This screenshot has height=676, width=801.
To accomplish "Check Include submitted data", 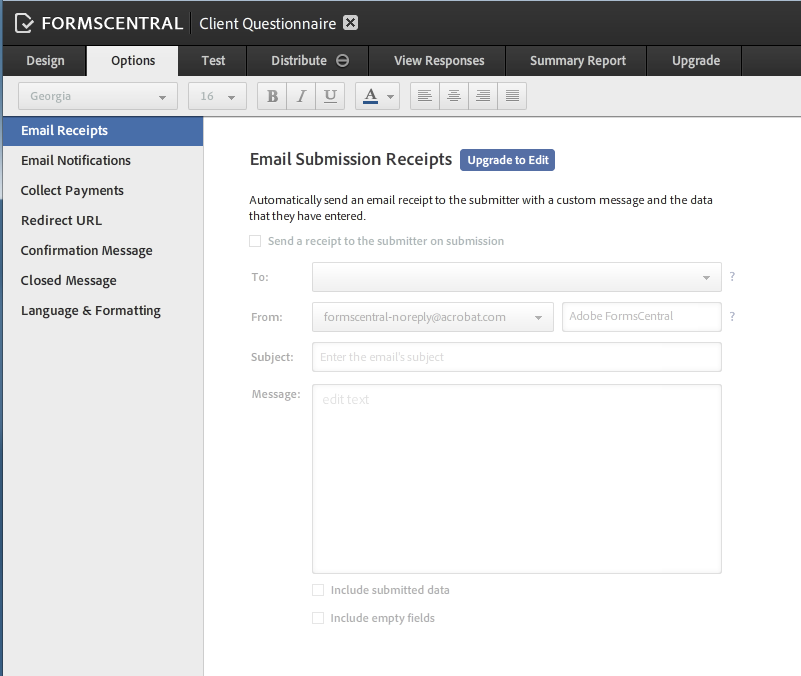I will click(x=318, y=590).
